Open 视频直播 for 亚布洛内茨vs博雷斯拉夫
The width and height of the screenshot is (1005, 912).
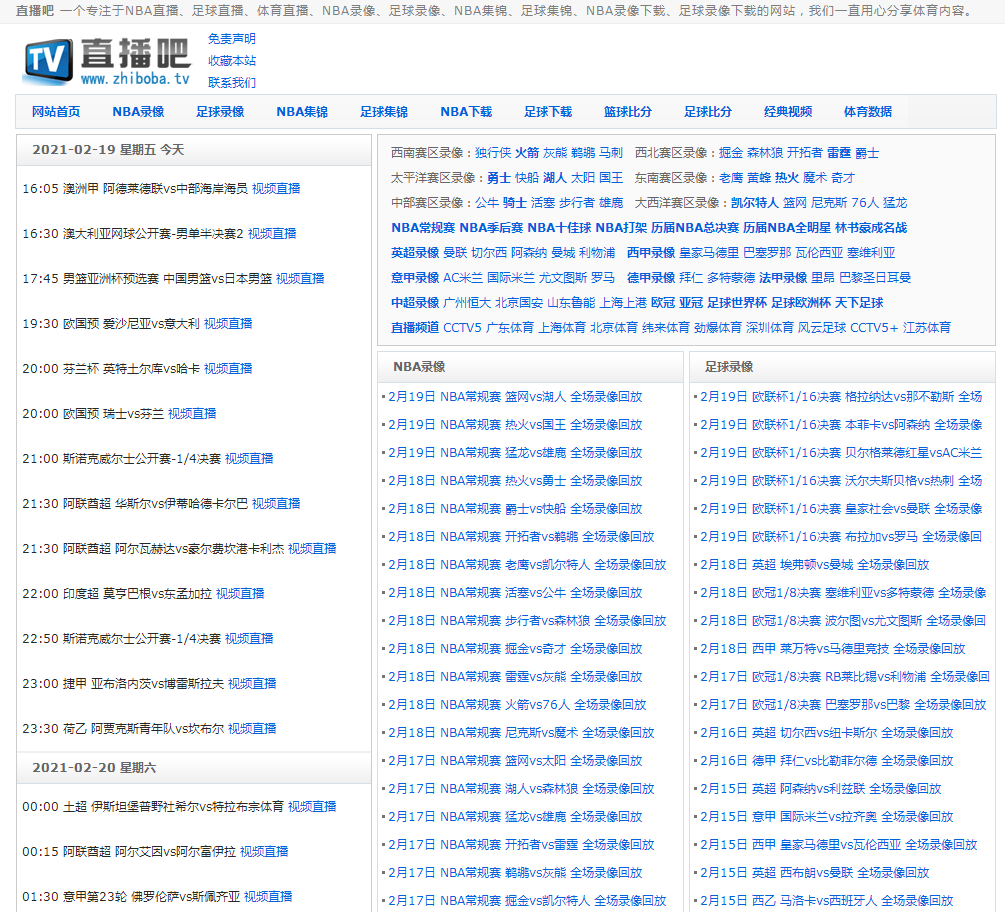coord(252,683)
